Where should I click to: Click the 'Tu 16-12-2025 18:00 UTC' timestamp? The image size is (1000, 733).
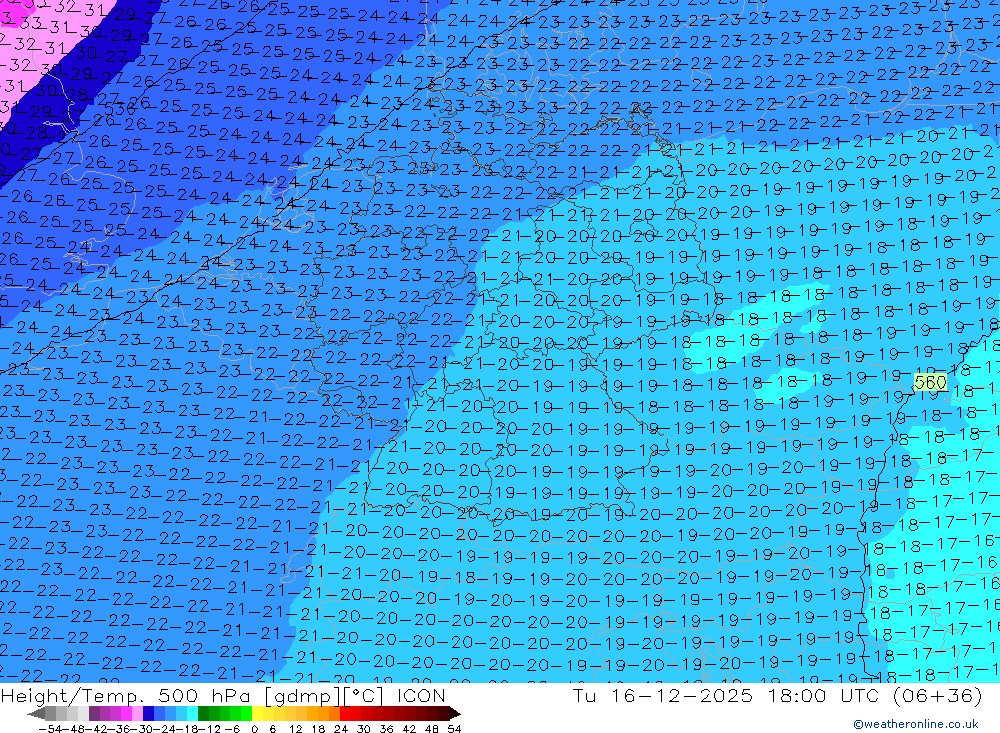(725, 695)
